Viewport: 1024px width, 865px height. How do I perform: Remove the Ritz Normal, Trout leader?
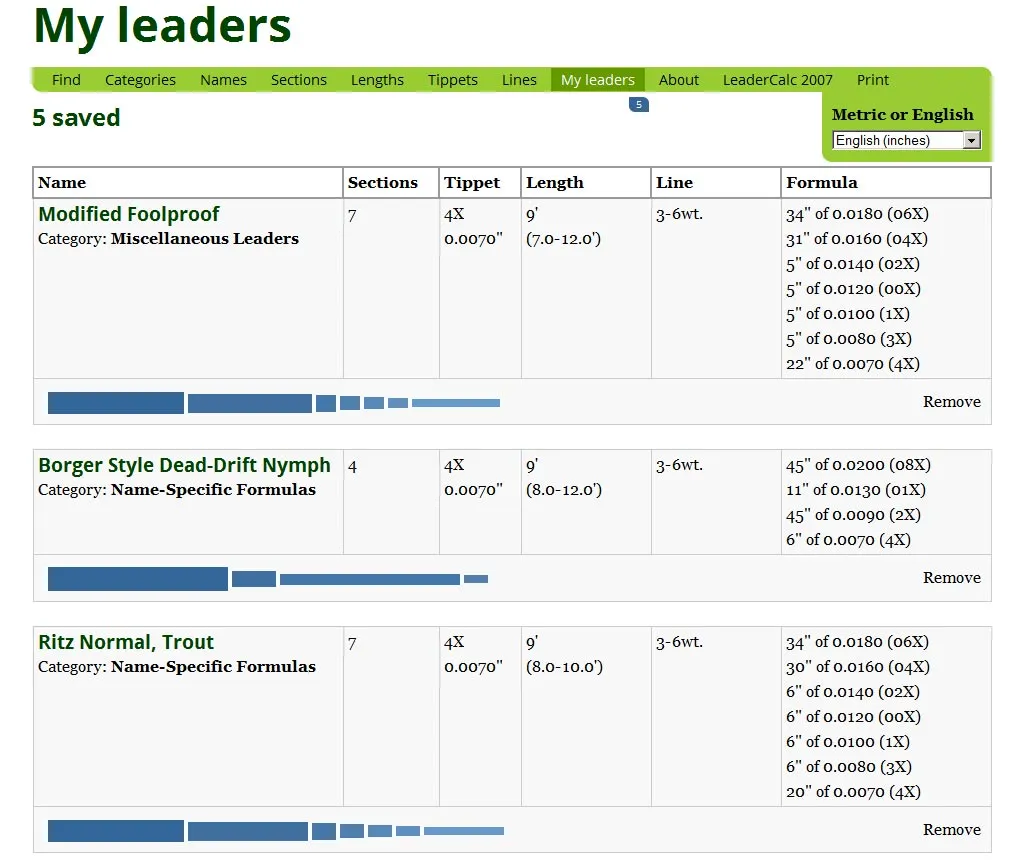[951, 830]
